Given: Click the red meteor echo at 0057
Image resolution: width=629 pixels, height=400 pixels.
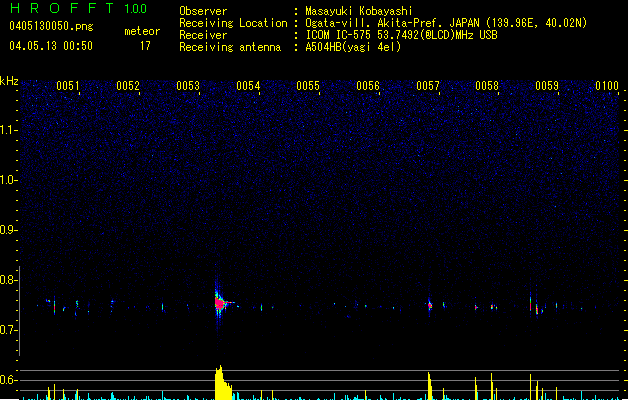Looking at the screenshot, I should click(430, 305).
